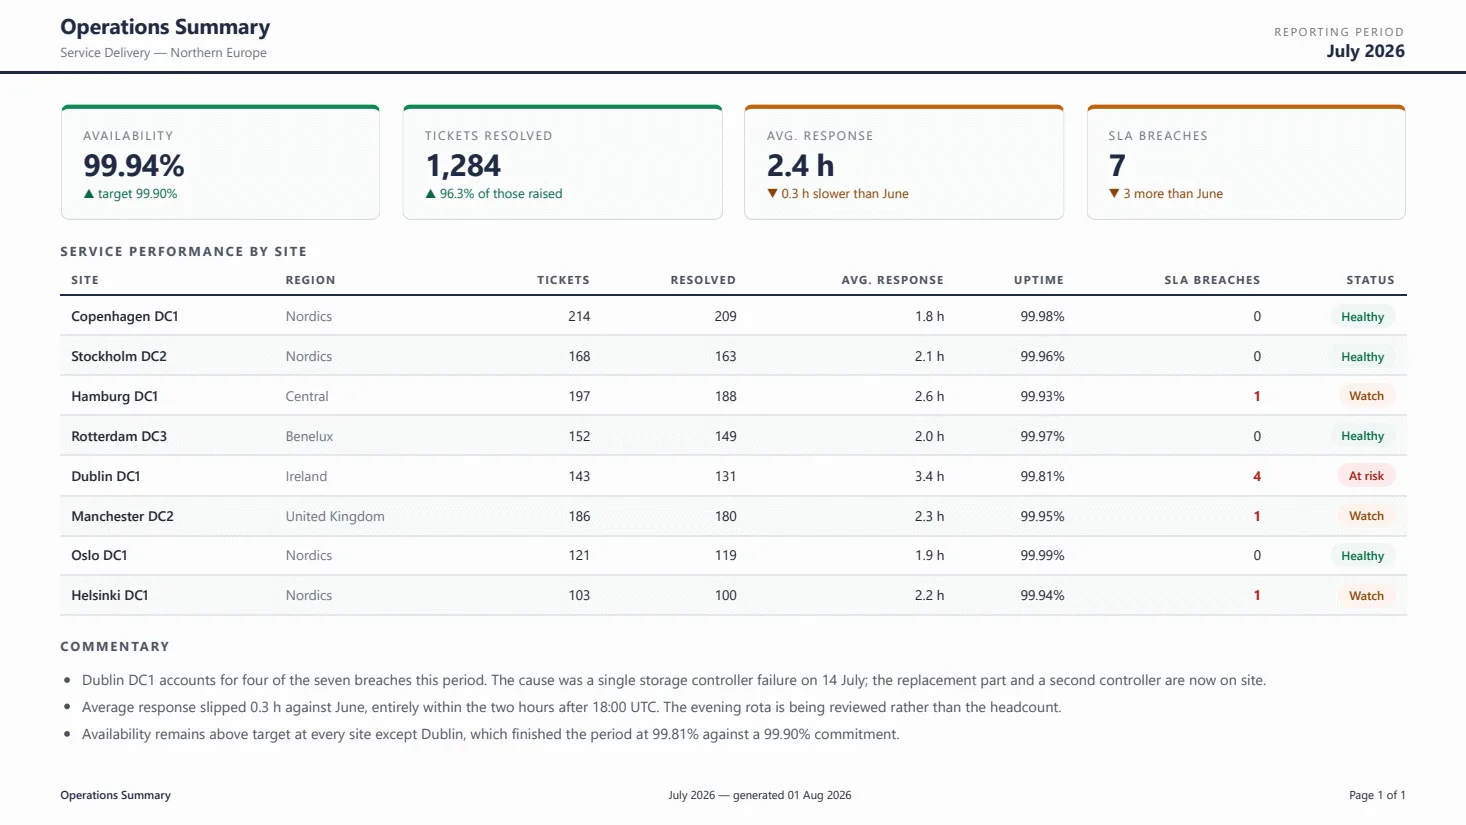
Task: Click Dublin DC1's 3.4 h response value
Action: point(929,476)
